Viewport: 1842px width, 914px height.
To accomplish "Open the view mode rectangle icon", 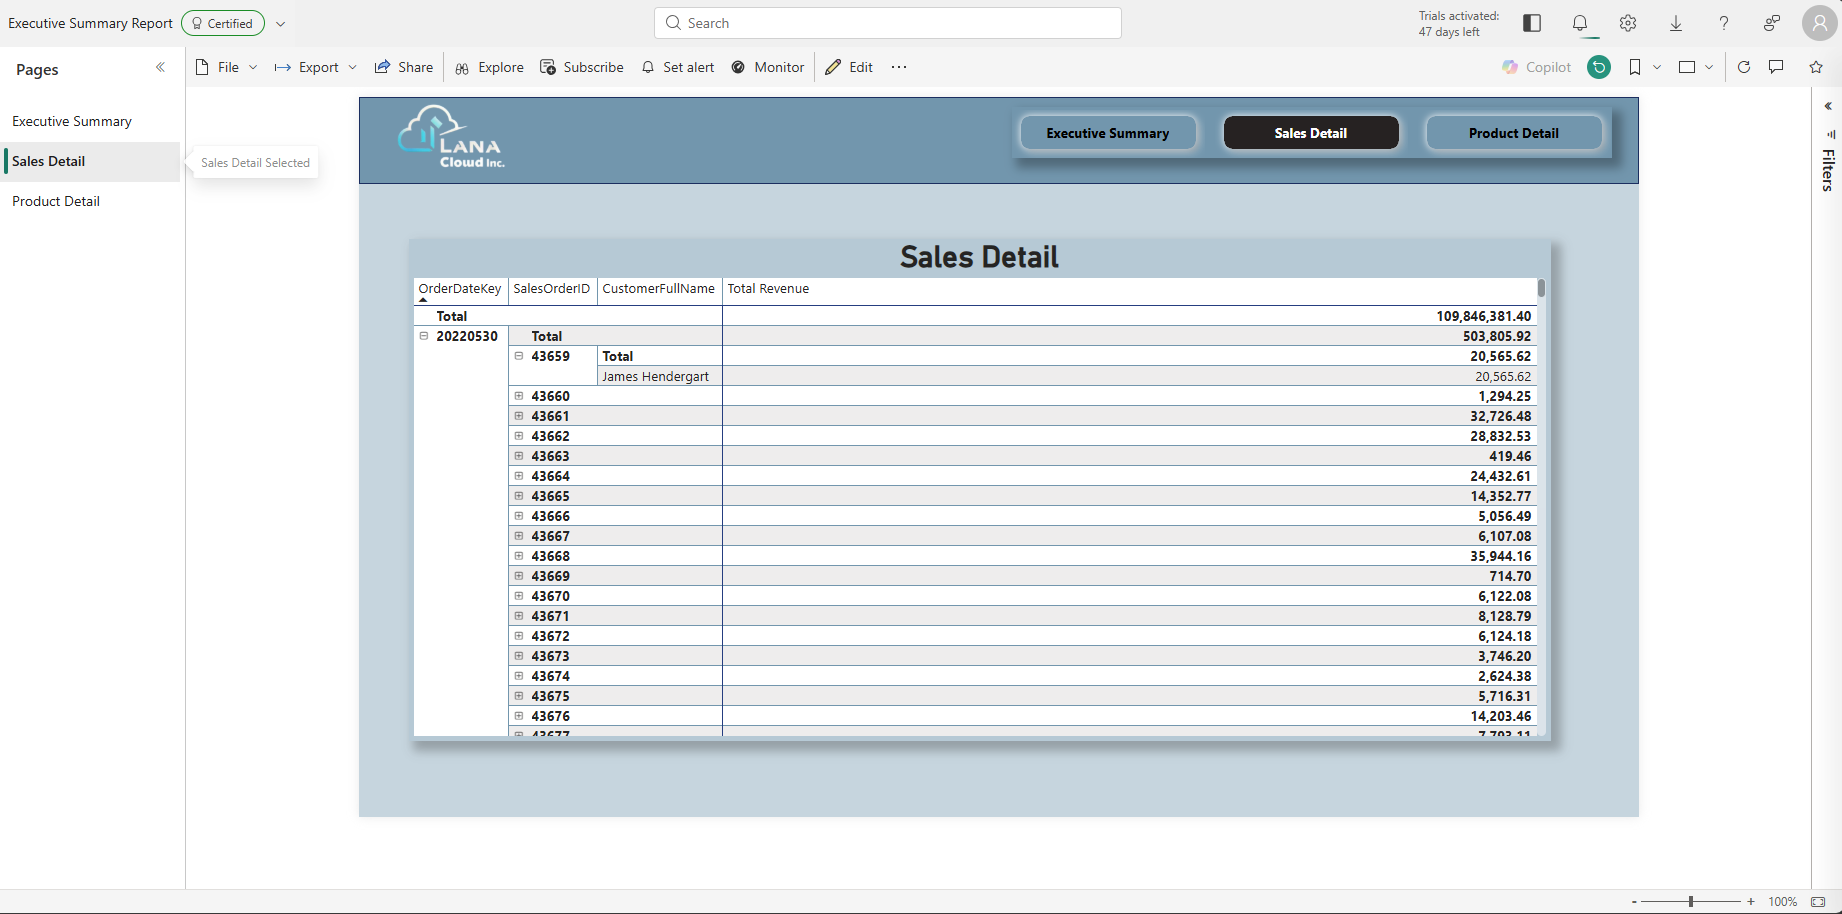I will click(1687, 67).
